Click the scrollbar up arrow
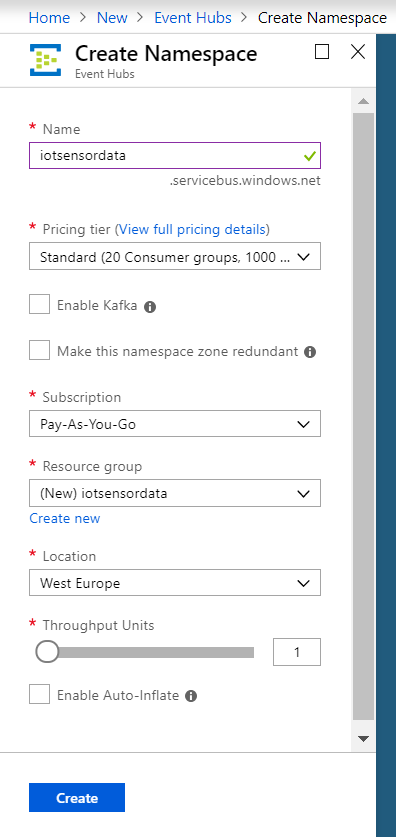Image resolution: width=396 pixels, height=837 pixels. pos(363,101)
